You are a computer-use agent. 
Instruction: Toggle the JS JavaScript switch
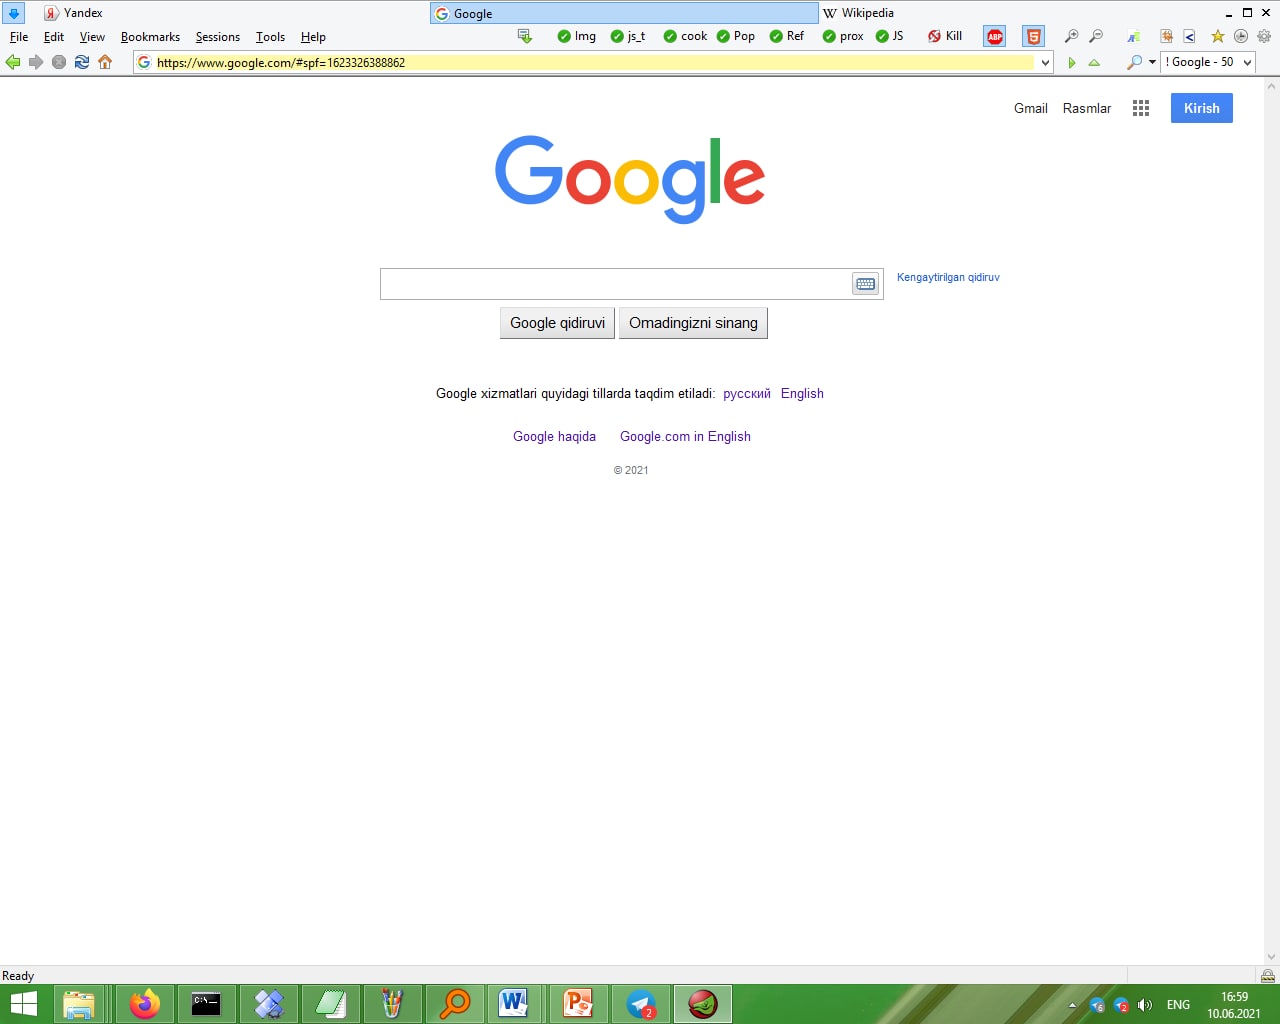point(889,36)
